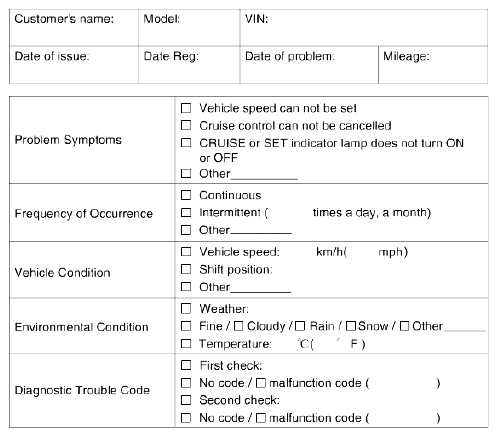Select CRUISE or SET indicator lamp checkbox

click(186, 143)
